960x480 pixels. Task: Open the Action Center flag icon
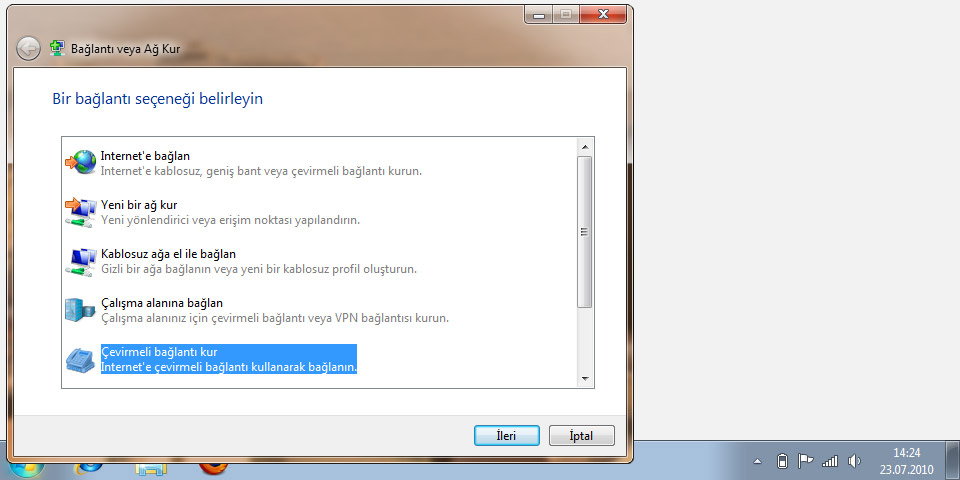805,461
